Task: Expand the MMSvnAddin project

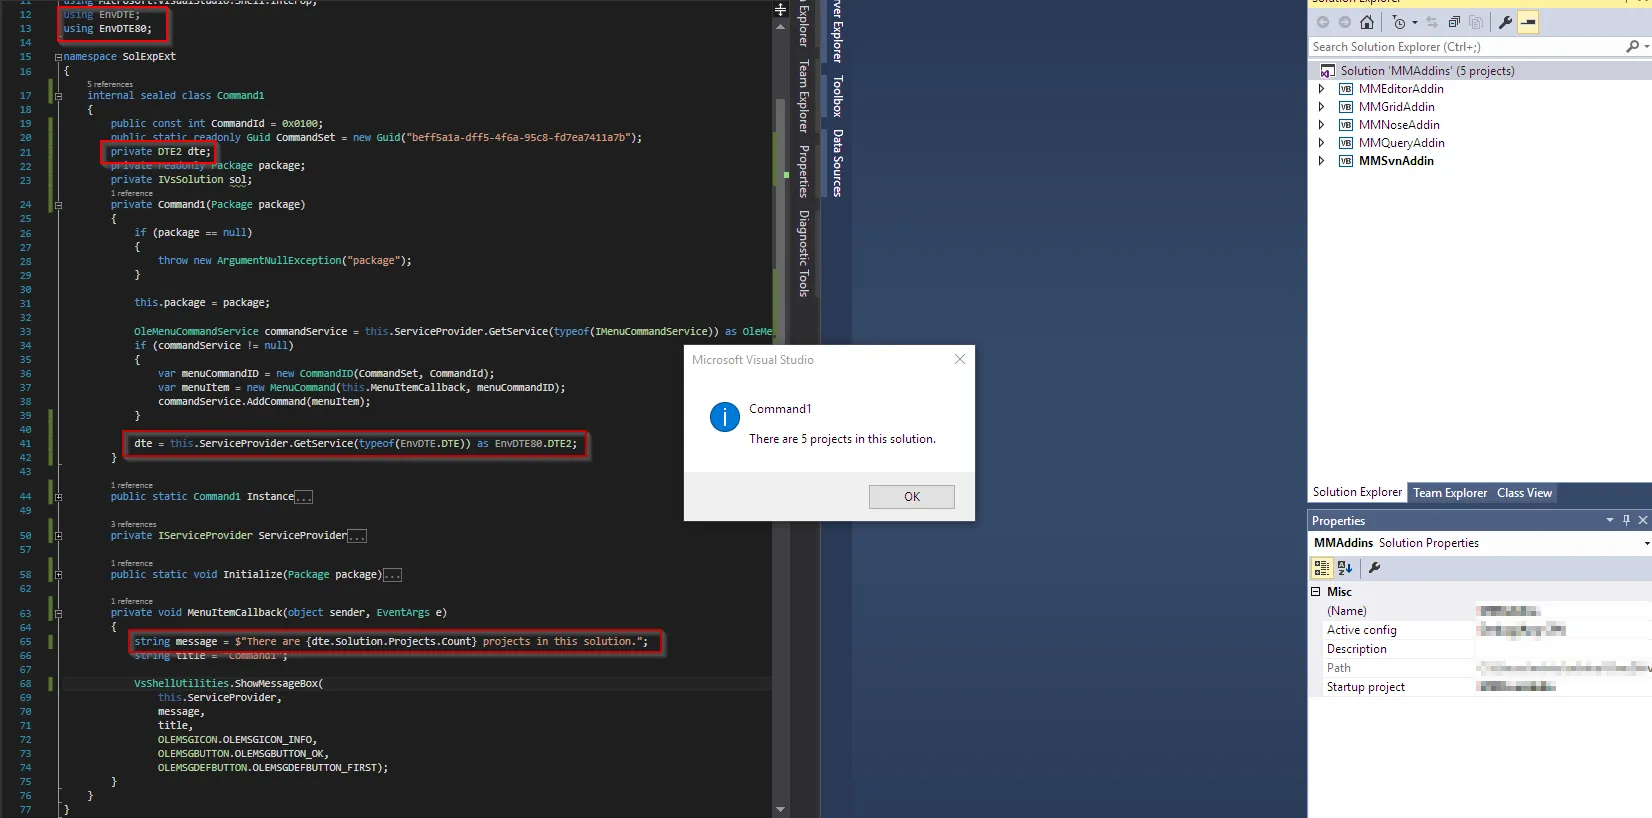Action: click(x=1321, y=161)
